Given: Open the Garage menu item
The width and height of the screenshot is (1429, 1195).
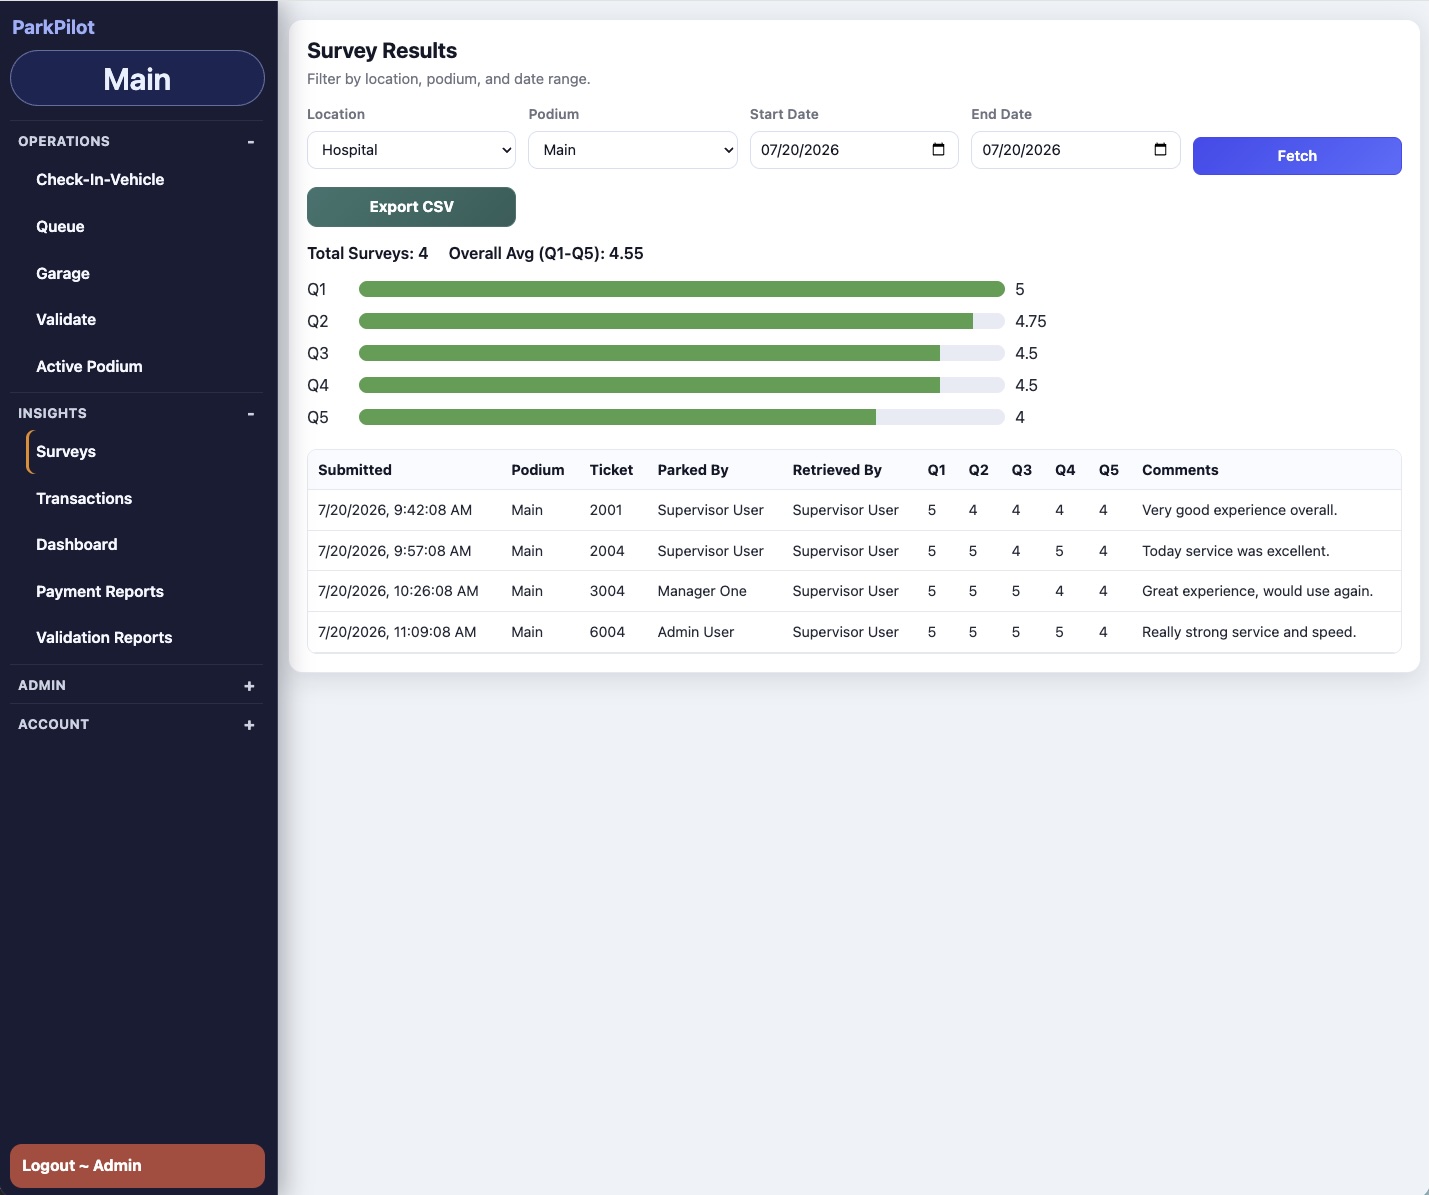Looking at the screenshot, I should pos(63,274).
